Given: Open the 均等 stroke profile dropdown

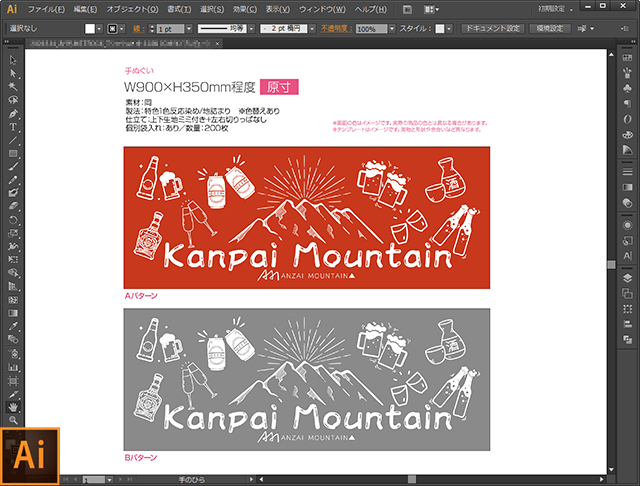Looking at the screenshot, I should point(251,29).
